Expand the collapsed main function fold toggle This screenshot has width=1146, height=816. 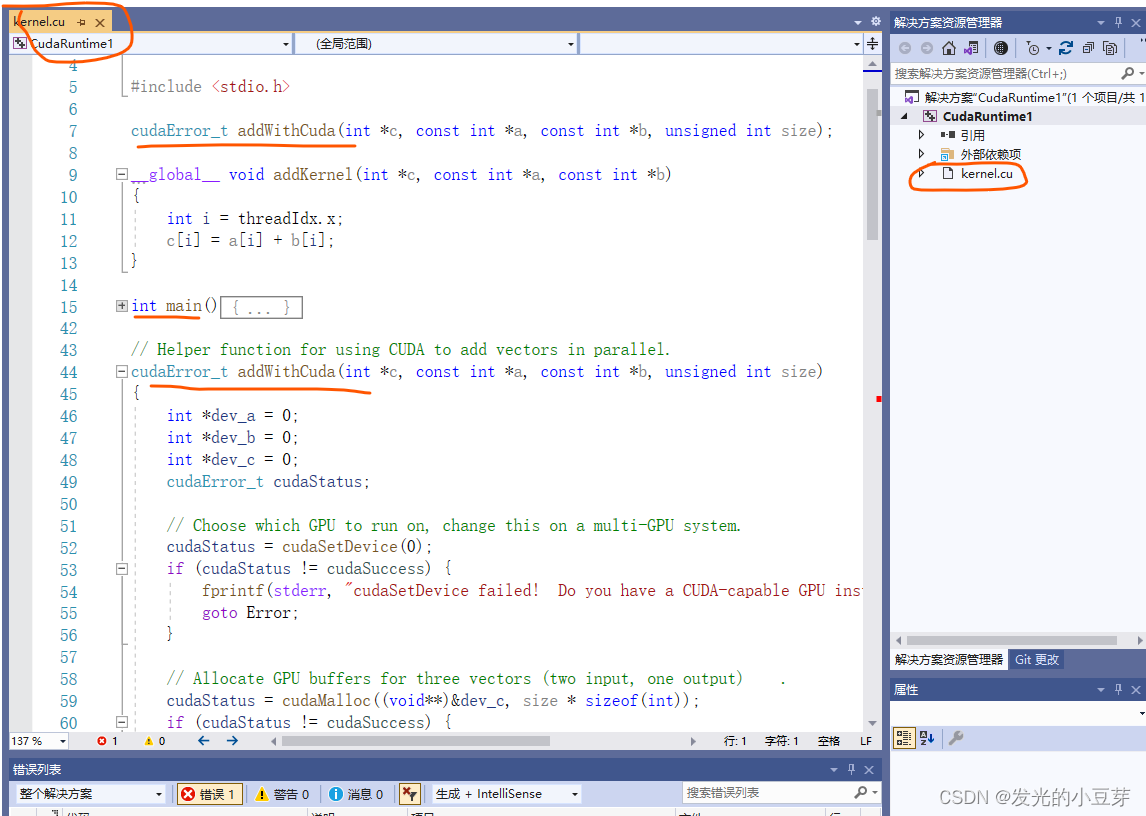(x=122, y=306)
